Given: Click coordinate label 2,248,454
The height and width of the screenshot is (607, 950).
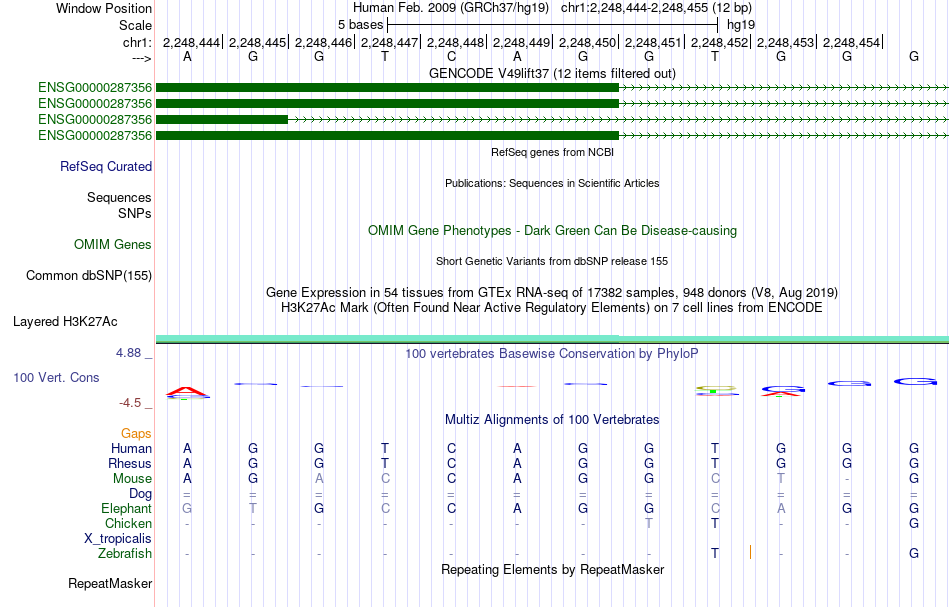Looking at the screenshot, I should click(852, 42).
